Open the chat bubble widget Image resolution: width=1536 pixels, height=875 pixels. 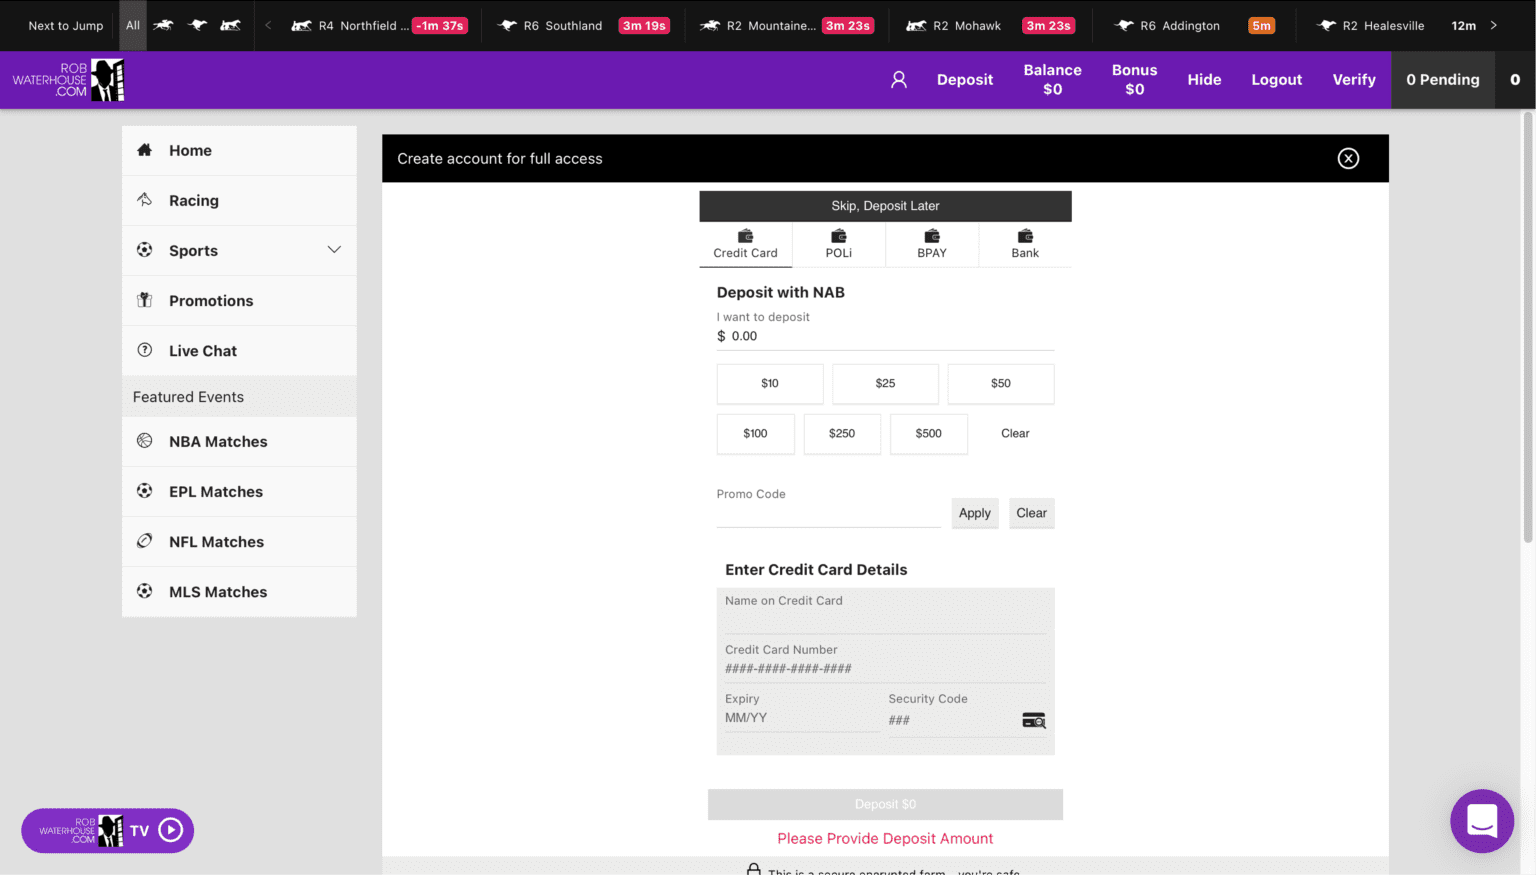point(1482,821)
